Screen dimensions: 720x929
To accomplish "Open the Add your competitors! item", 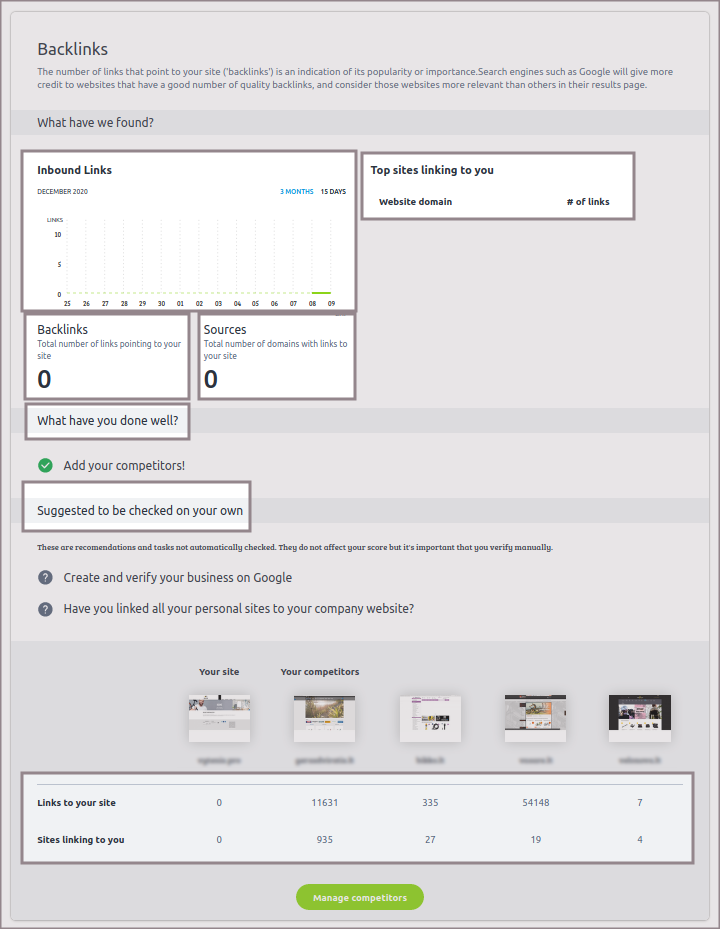I will [x=124, y=465].
